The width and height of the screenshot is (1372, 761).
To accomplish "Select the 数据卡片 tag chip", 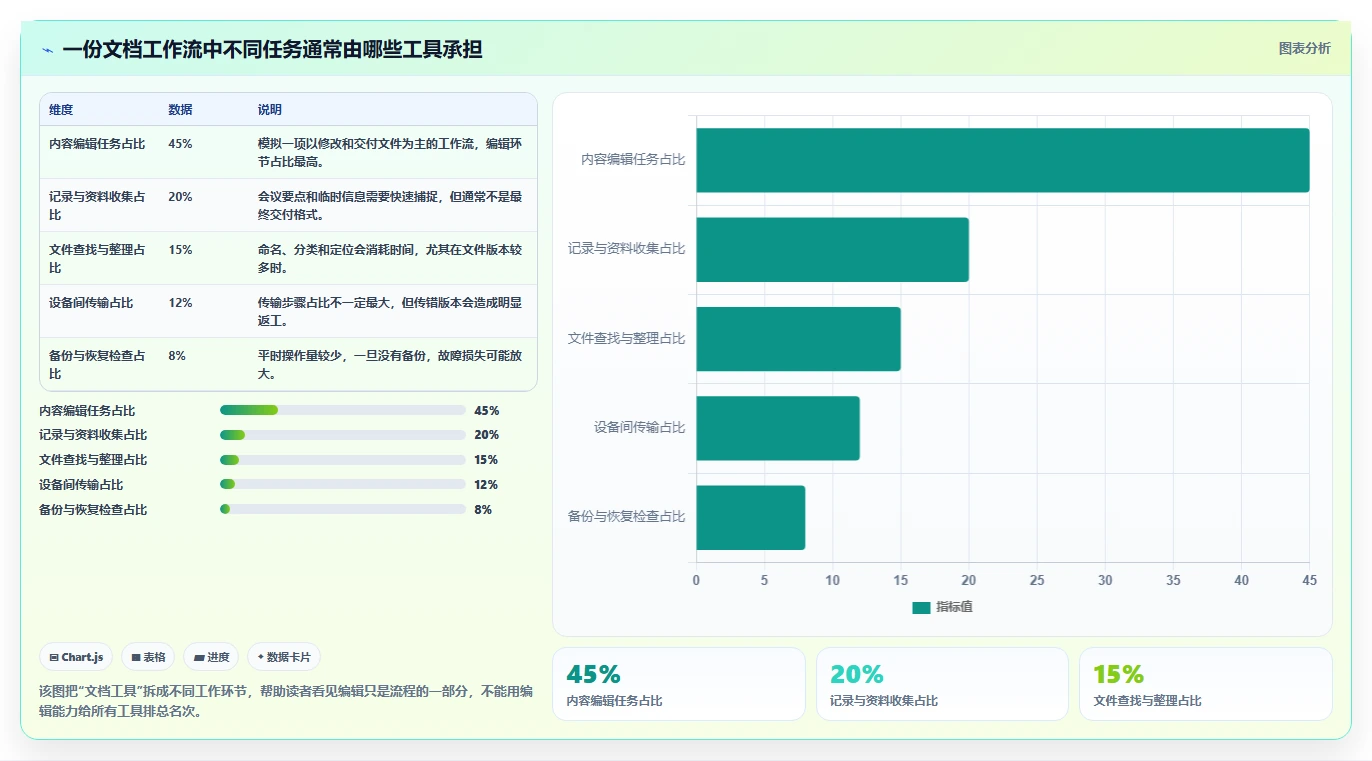I will point(284,657).
